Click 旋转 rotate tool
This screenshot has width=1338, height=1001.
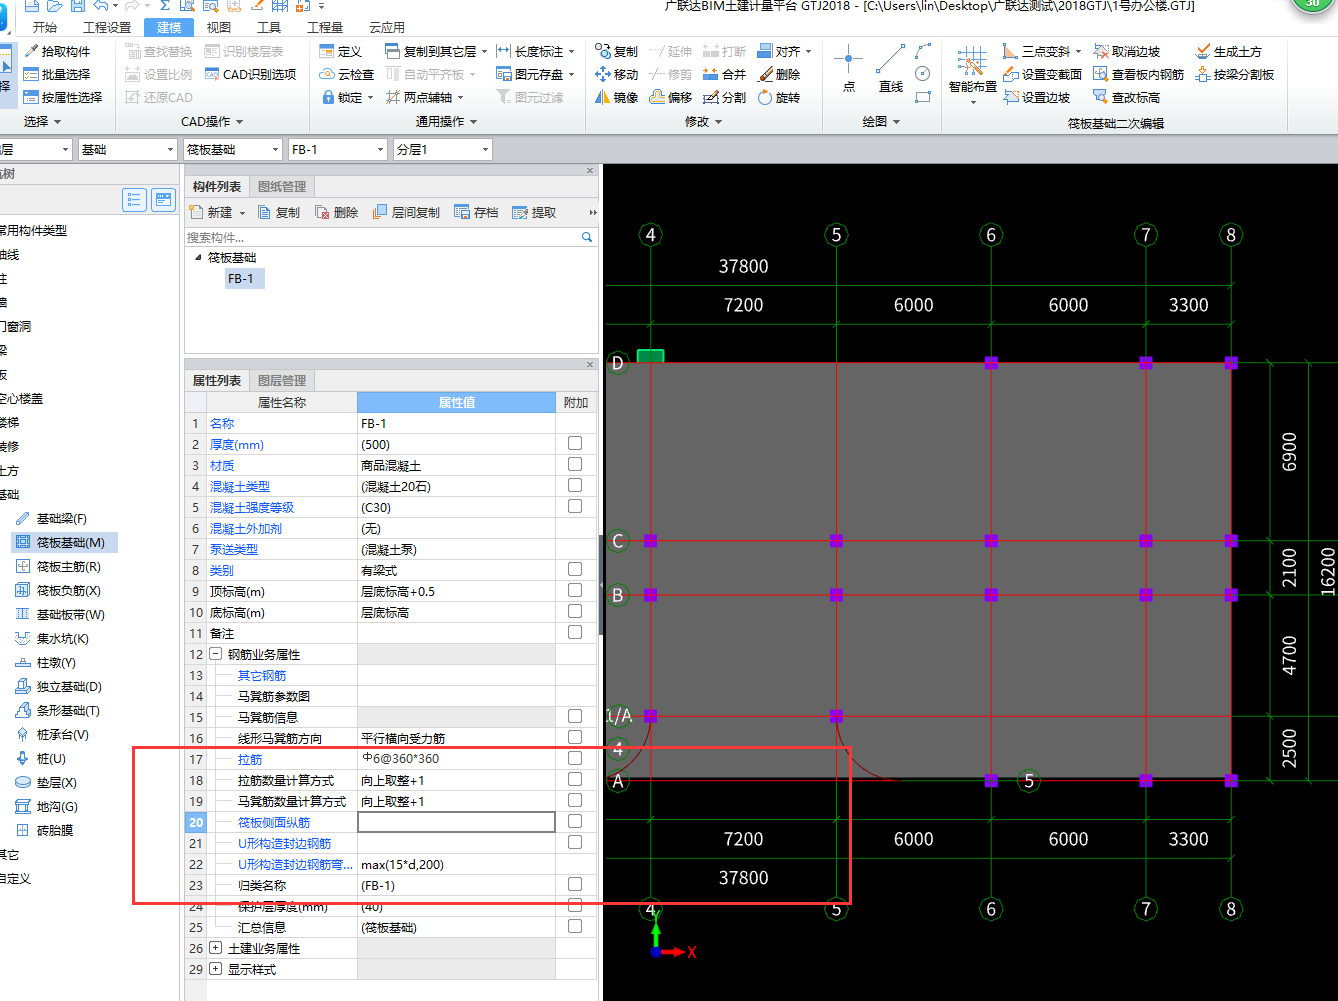pos(779,97)
